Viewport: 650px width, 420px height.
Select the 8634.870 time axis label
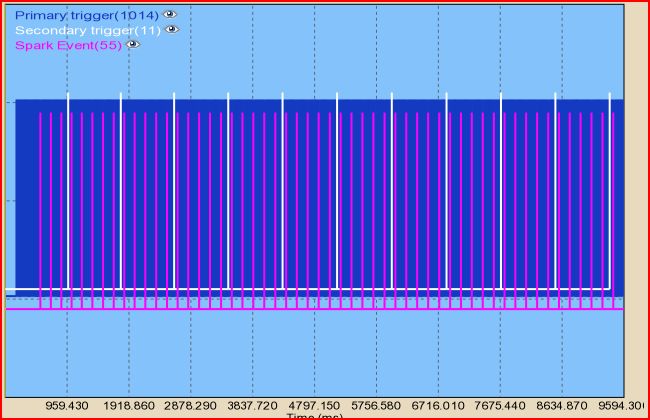point(563,406)
